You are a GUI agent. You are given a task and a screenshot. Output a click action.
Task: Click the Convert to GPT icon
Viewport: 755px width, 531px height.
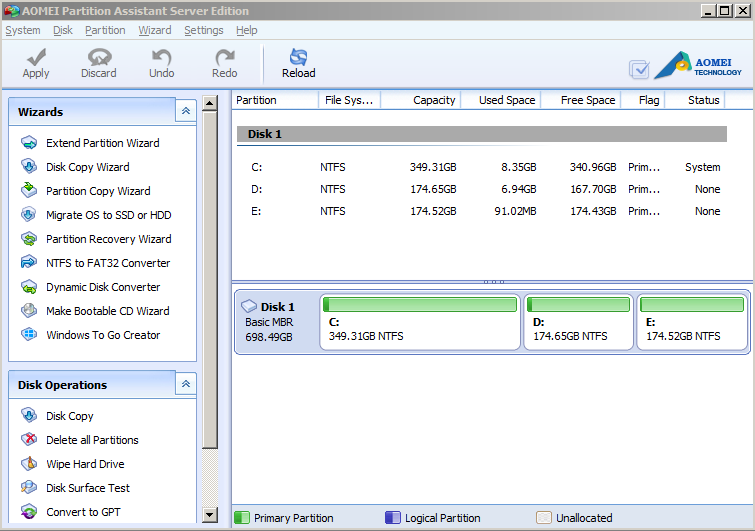(x=29, y=511)
